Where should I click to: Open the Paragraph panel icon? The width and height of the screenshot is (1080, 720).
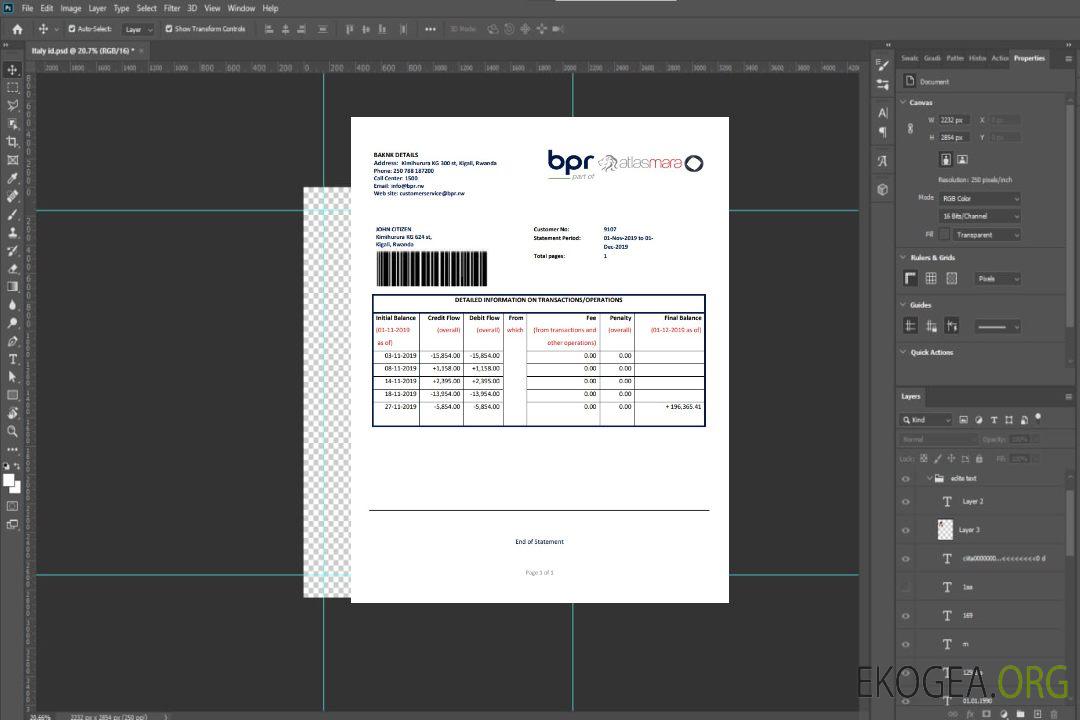coord(883,132)
